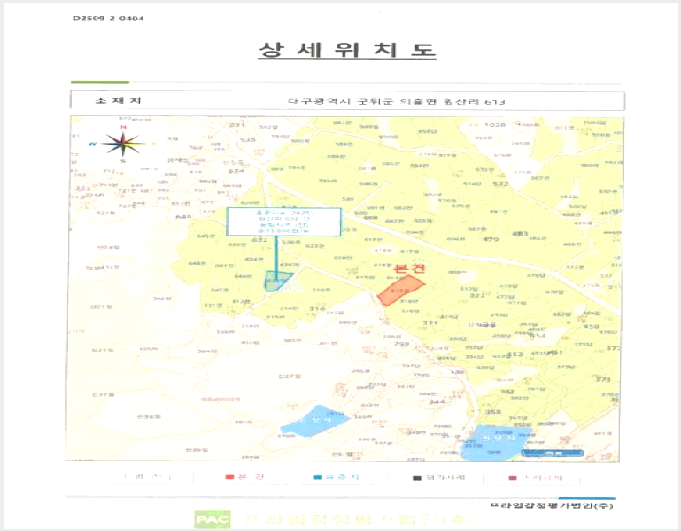Click the green PAC logo in the footer

pos(212,520)
